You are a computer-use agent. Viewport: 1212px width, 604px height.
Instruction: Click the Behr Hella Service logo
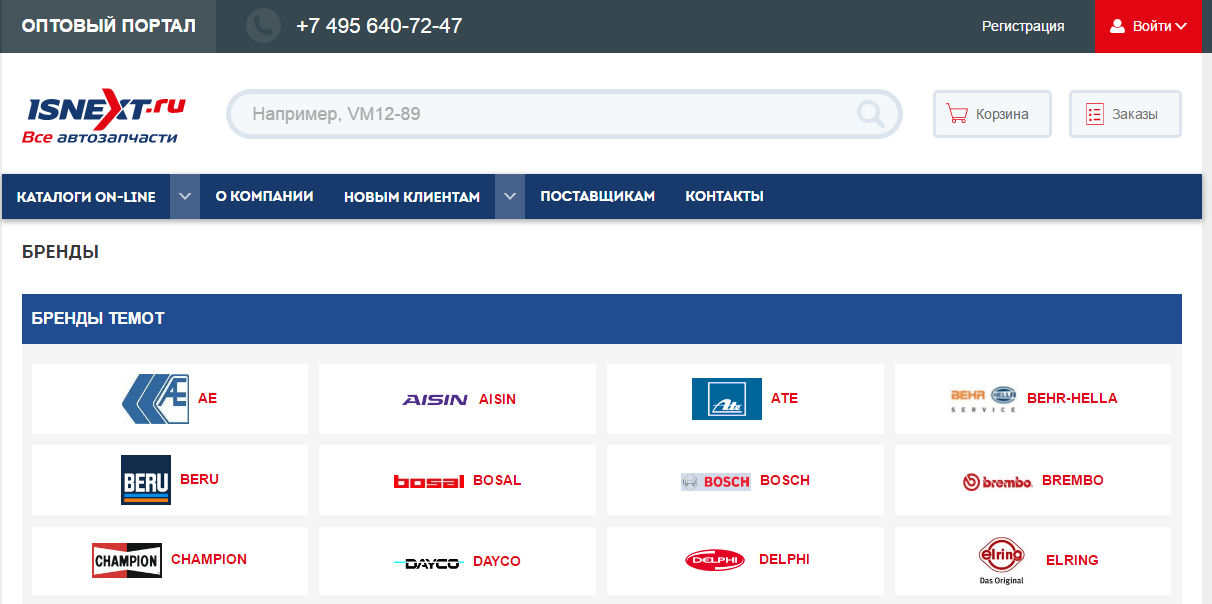click(x=983, y=399)
